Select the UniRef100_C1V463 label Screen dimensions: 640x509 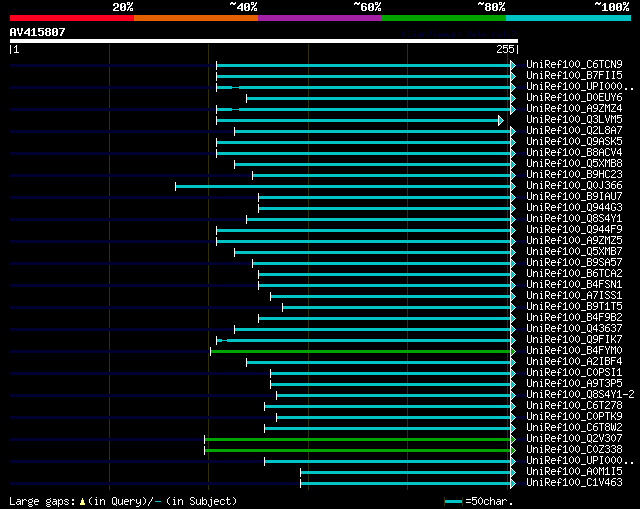574,483
